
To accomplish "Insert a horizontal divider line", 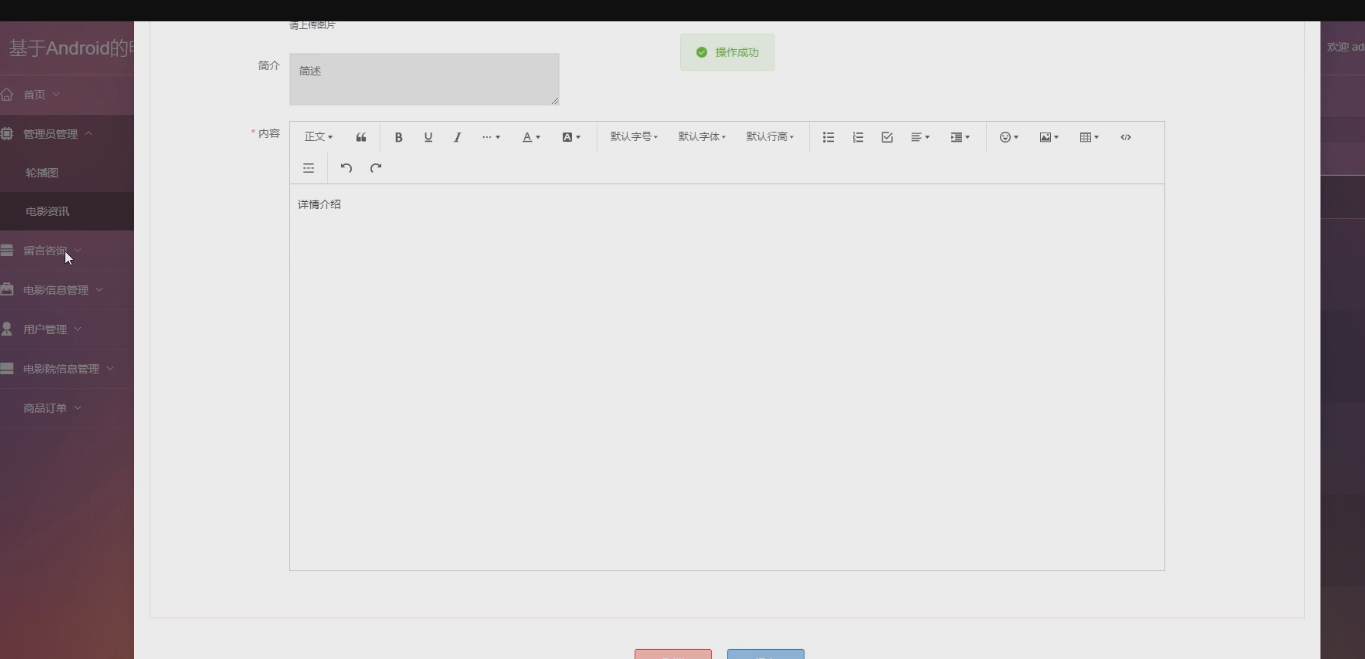I will (x=309, y=168).
